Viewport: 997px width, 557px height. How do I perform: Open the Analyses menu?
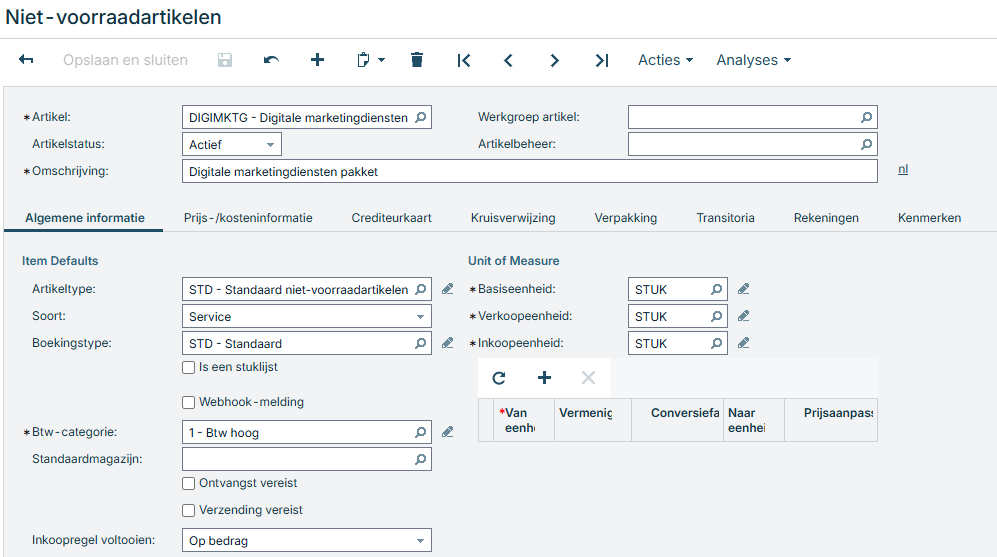click(x=753, y=60)
